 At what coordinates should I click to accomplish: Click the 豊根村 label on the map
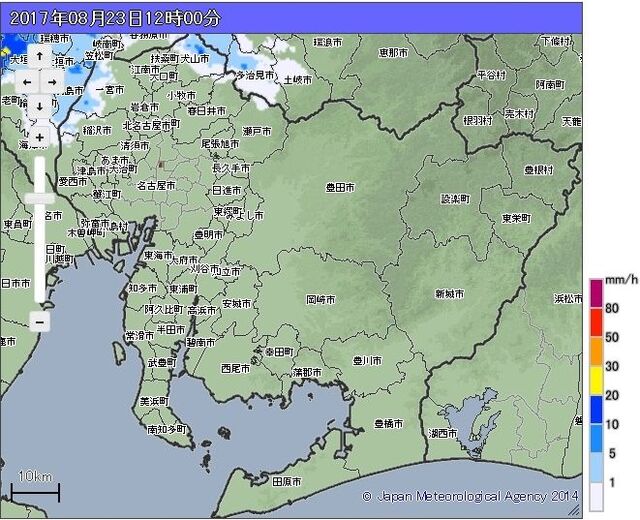click(x=539, y=169)
